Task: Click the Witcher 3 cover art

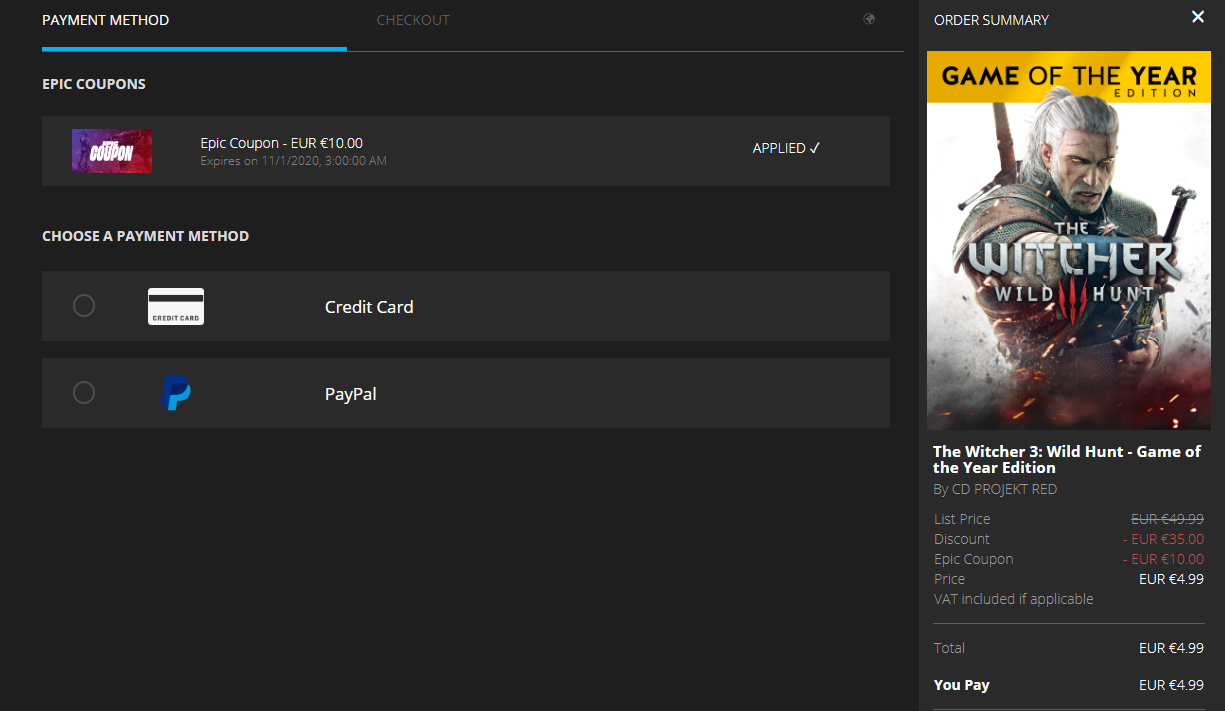Action: 1069,240
